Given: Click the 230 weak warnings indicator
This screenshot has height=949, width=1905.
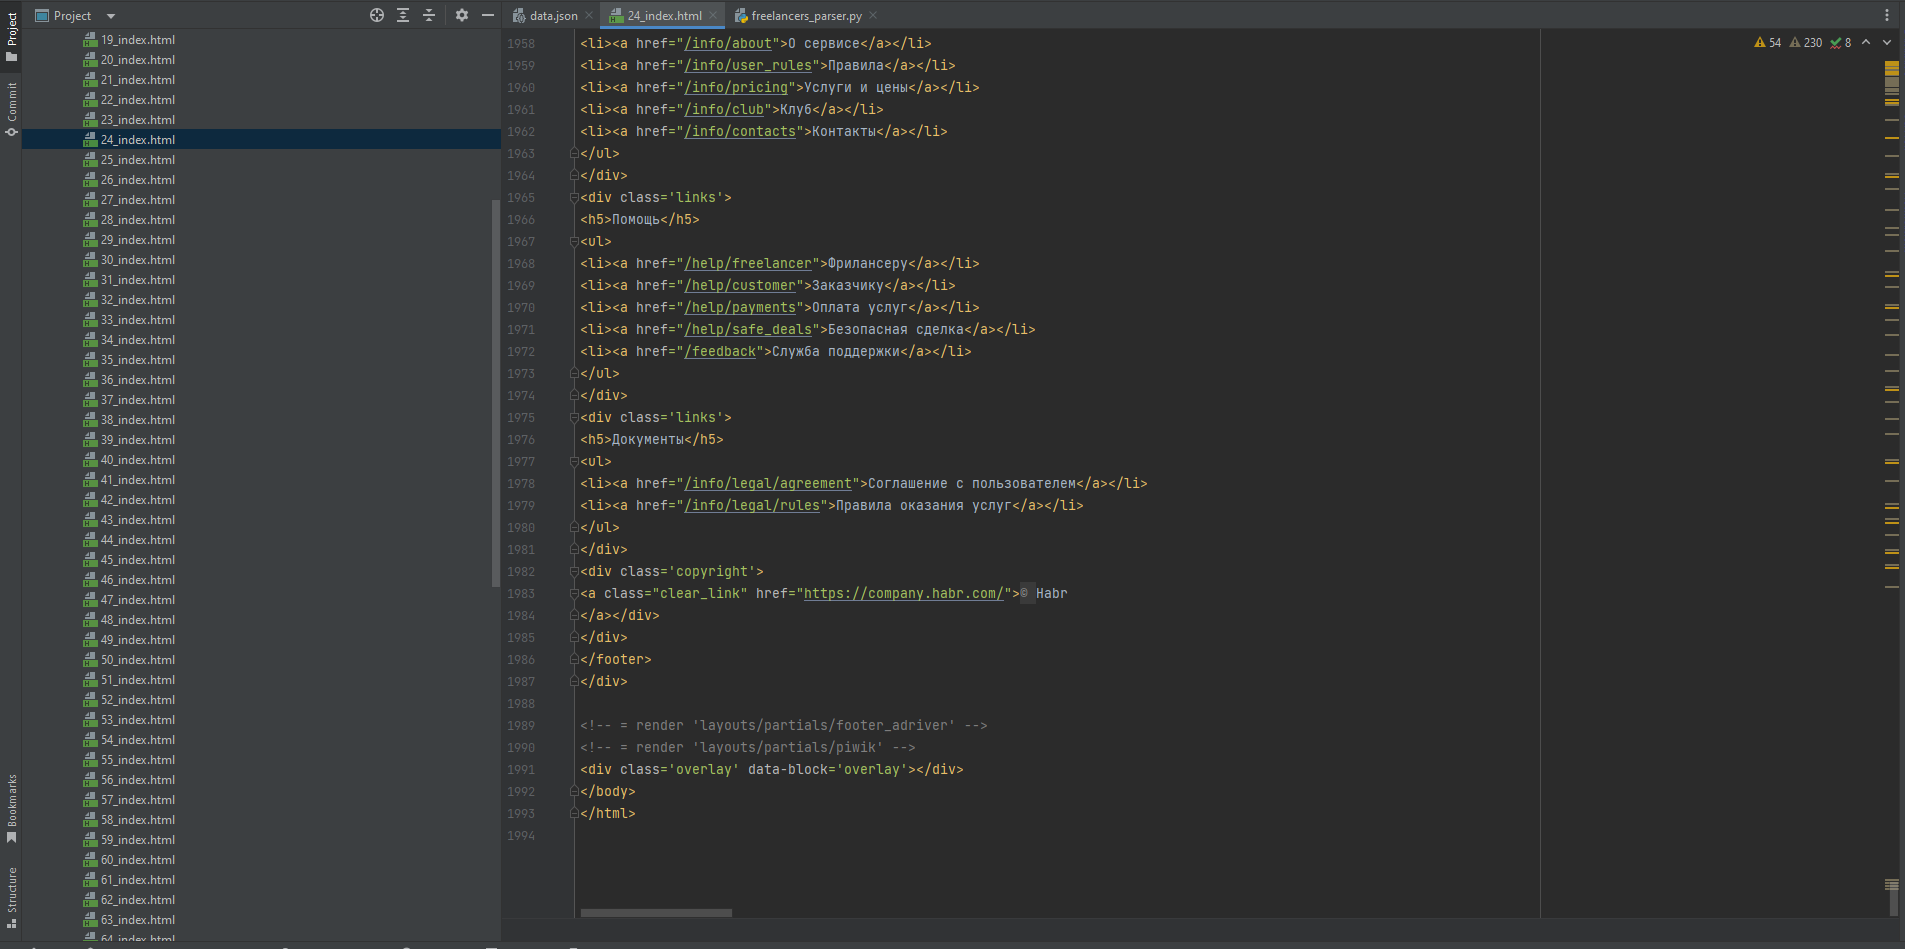Looking at the screenshot, I should click(x=1806, y=43).
